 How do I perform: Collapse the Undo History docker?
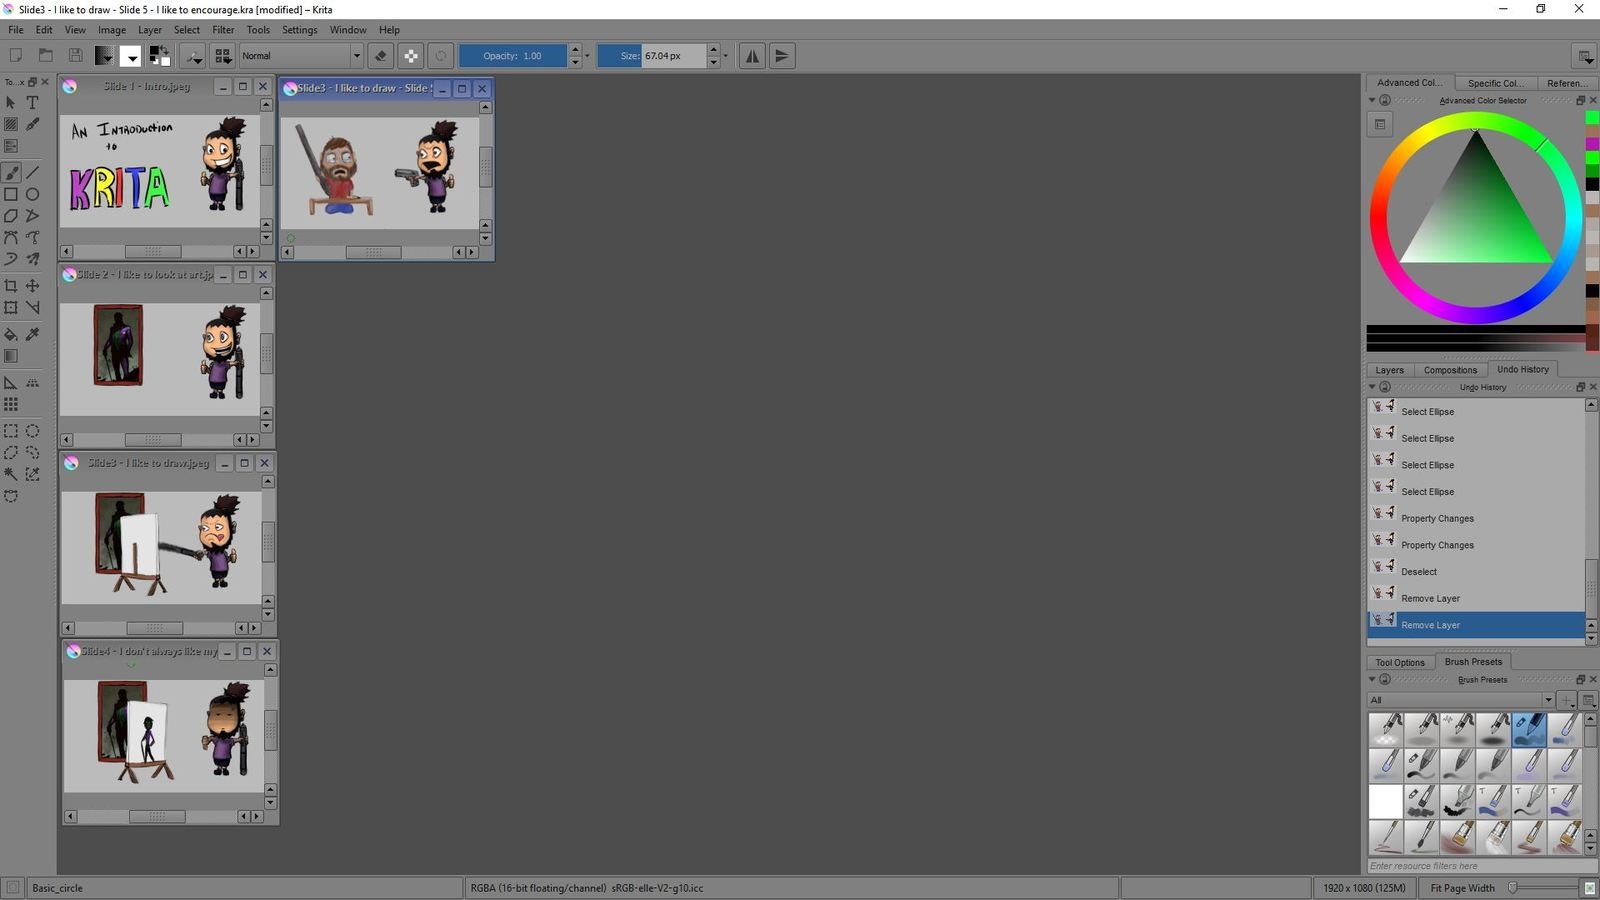click(1372, 387)
